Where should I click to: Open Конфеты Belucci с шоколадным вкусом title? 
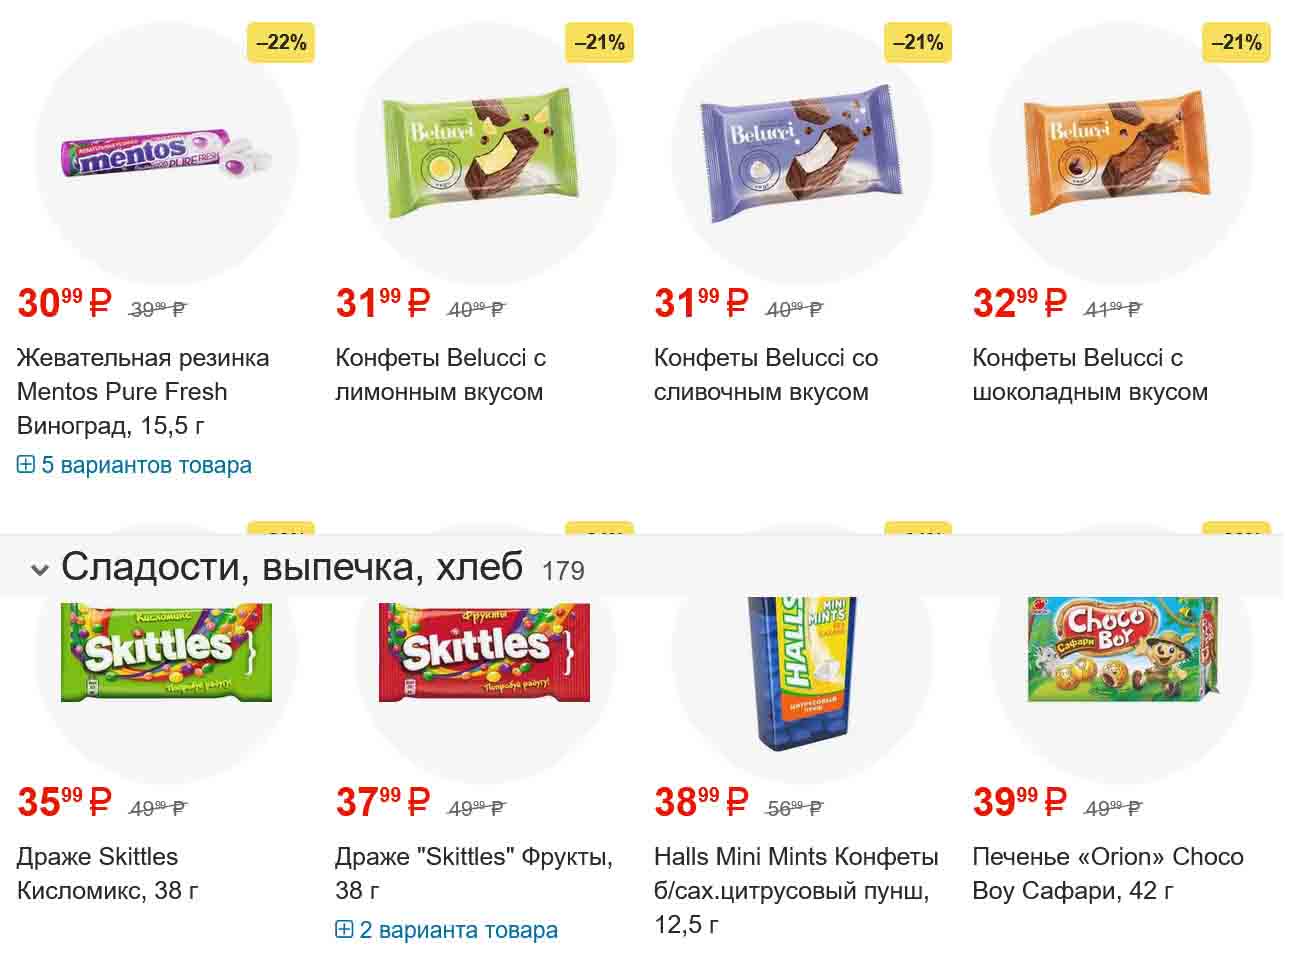1089,375
